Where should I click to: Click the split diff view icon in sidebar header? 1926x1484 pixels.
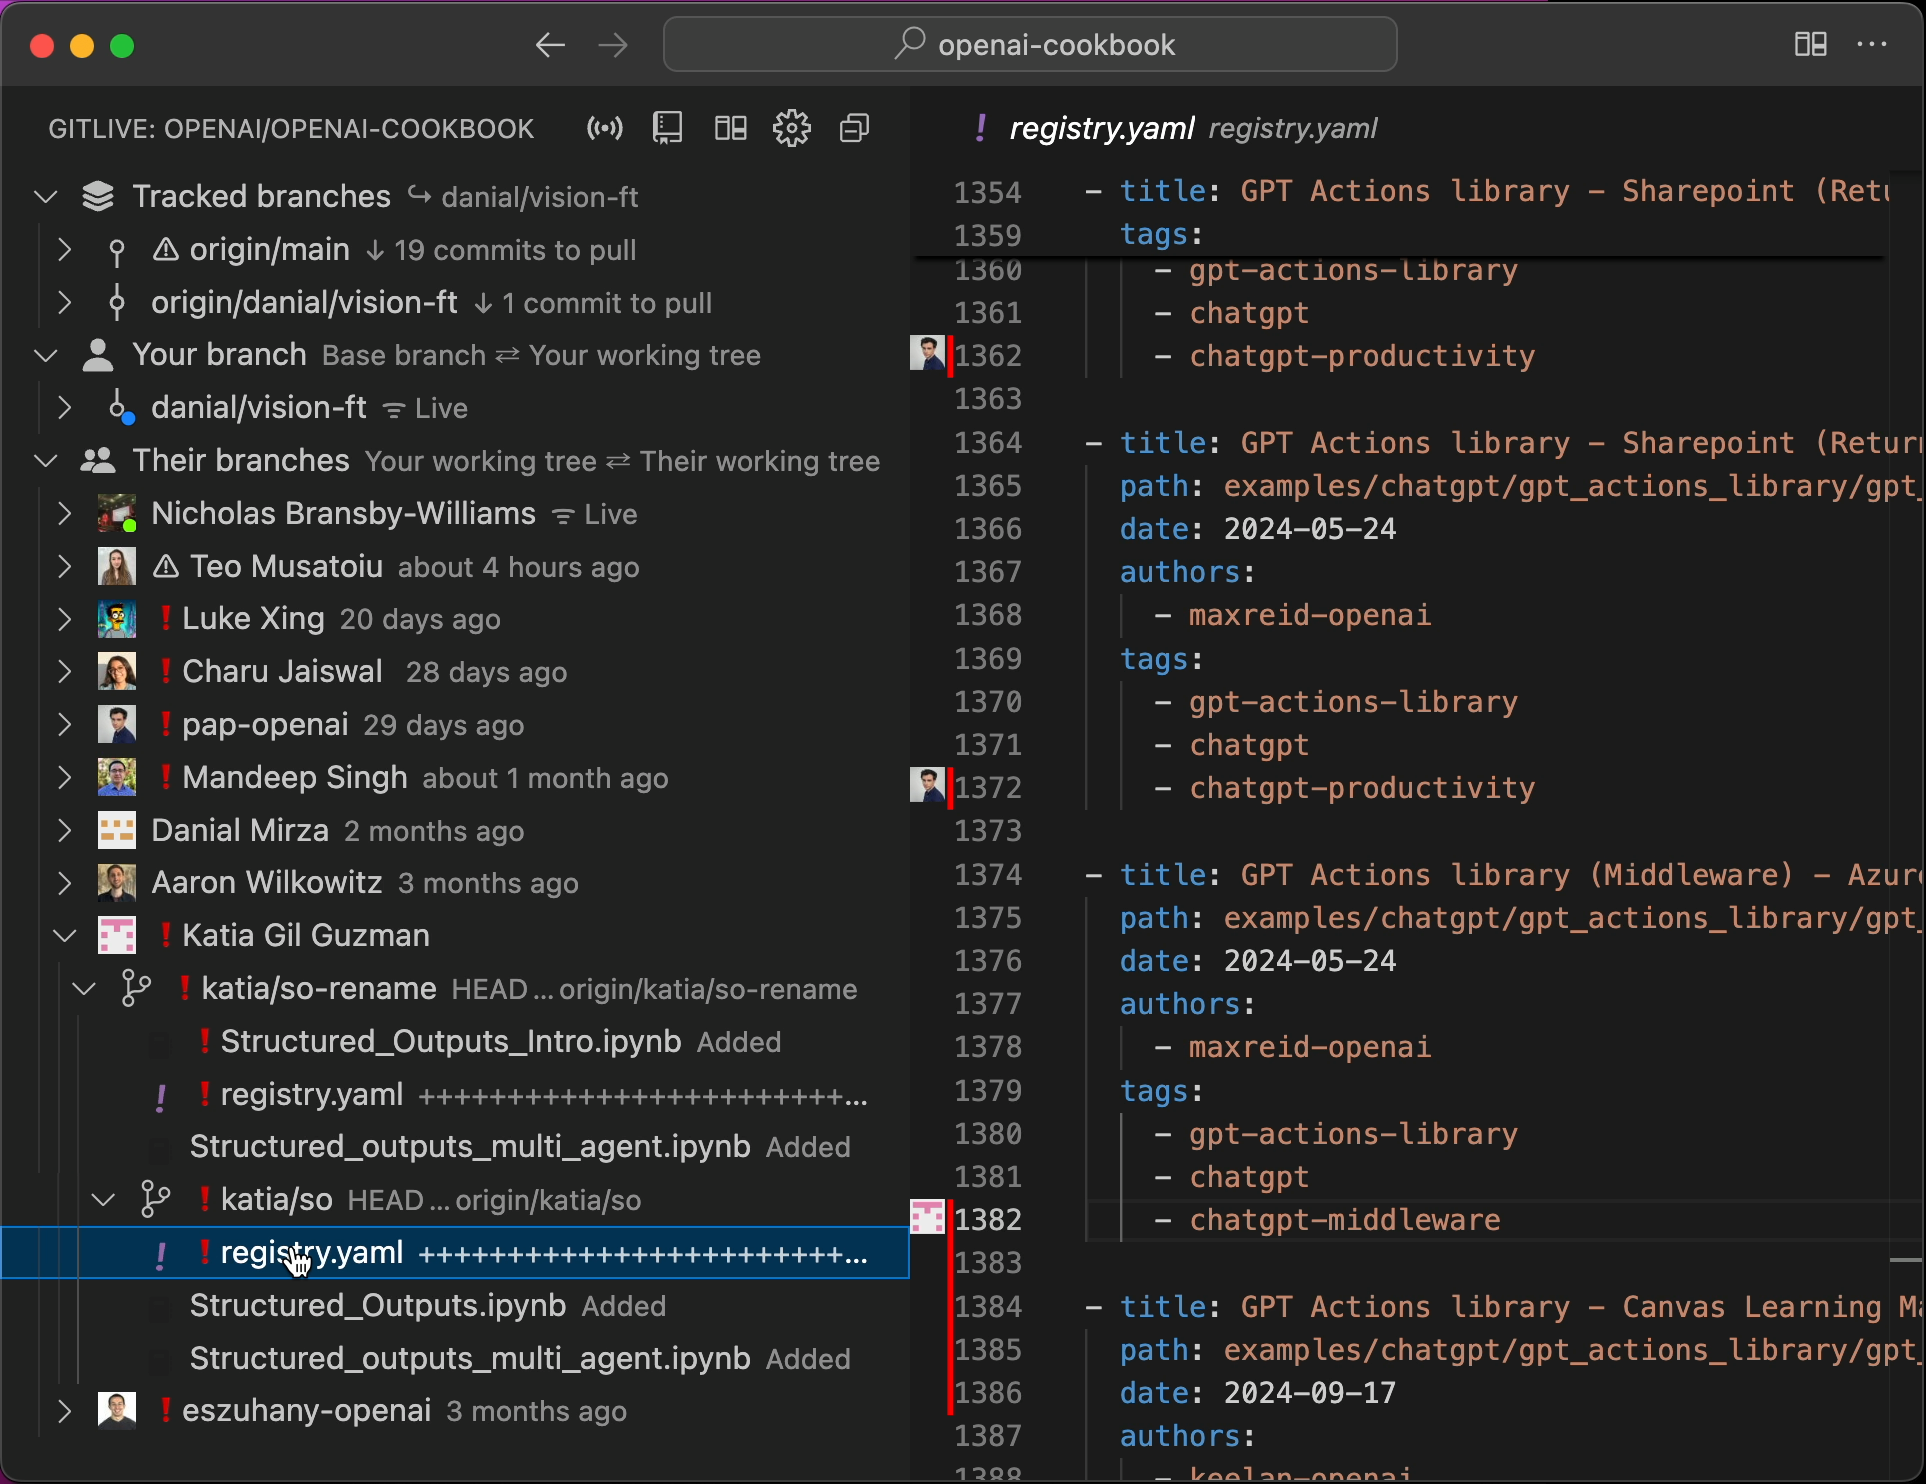730,128
